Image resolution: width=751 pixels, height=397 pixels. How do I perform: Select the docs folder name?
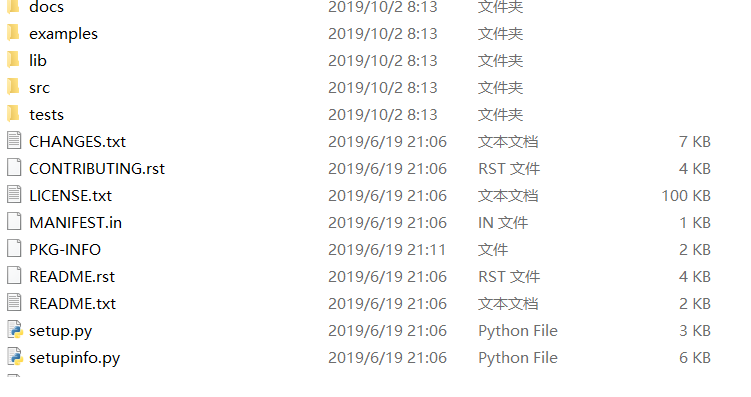pos(46,7)
